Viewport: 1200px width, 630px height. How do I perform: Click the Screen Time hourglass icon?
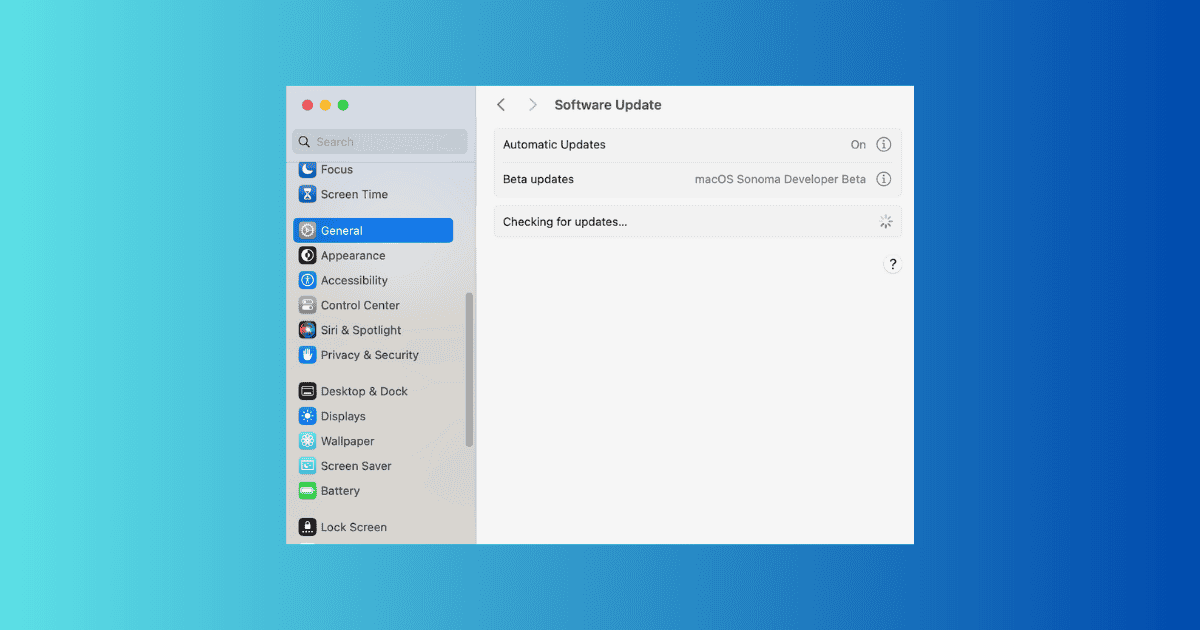pyautogui.click(x=307, y=195)
